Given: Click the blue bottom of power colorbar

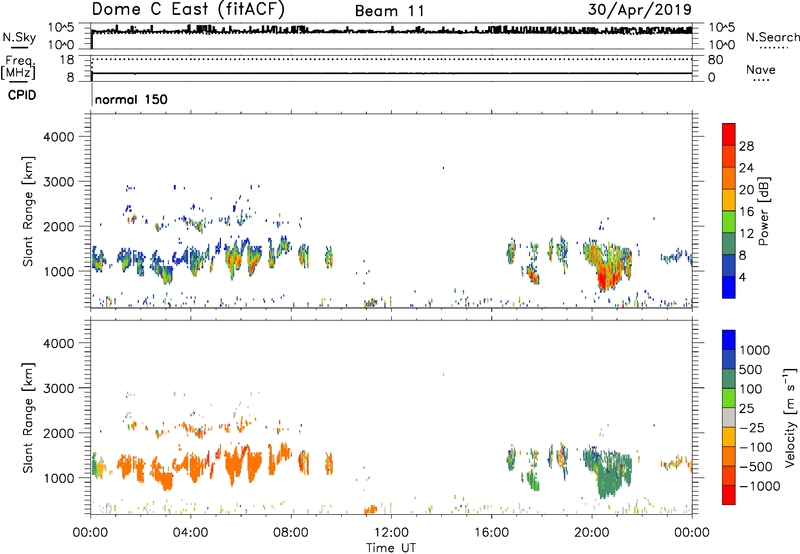Looking at the screenshot, I should [x=729, y=287].
